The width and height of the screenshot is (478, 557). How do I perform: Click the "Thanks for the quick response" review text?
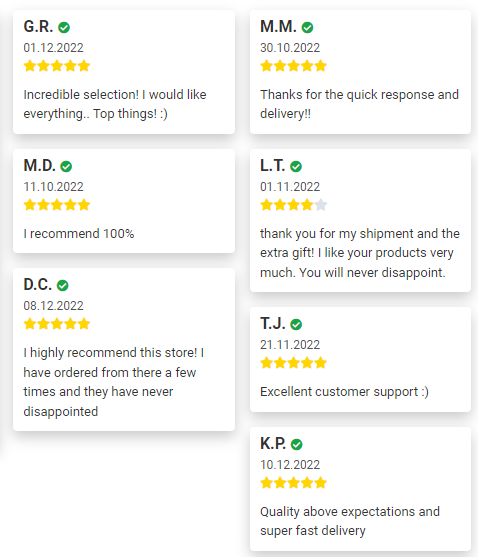coord(359,104)
